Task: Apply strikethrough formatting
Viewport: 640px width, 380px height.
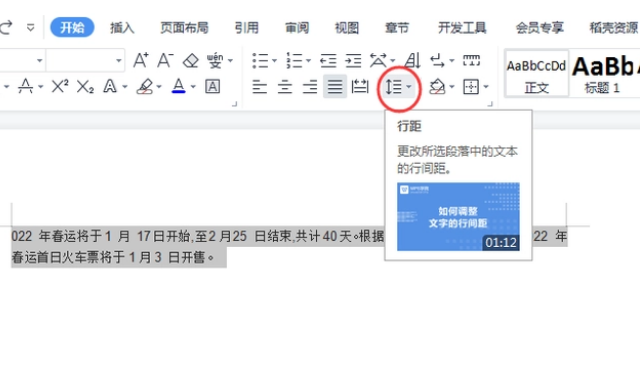Action: pos(25,86)
